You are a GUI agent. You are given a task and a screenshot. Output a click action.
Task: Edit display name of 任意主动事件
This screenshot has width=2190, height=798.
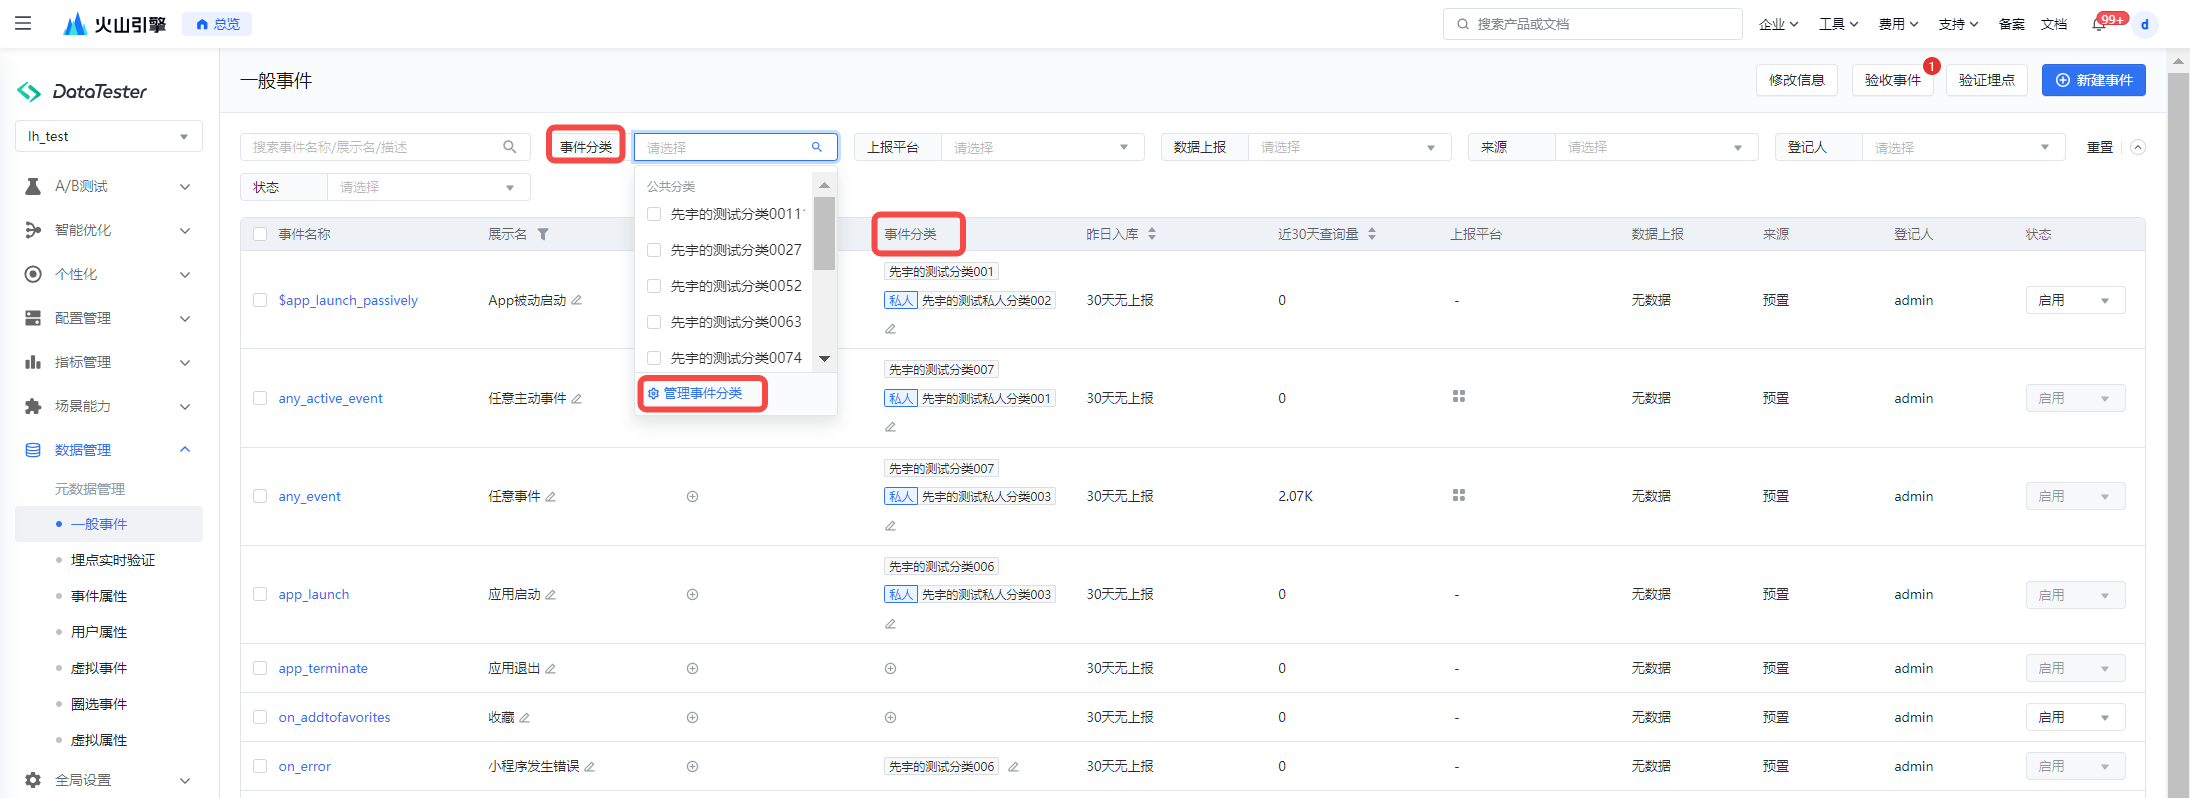(x=577, y=398)
